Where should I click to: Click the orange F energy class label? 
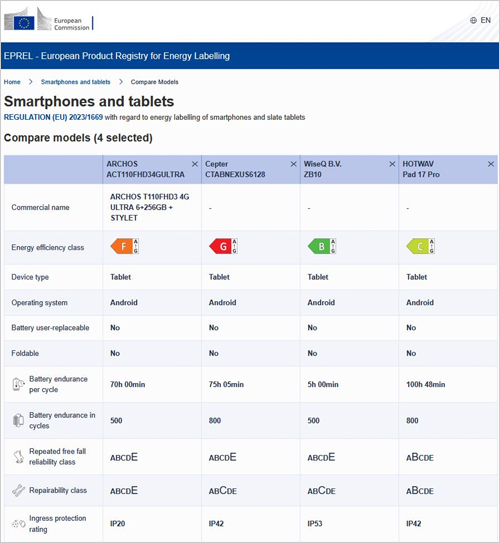pyautogui.click(x=125, y=246)
